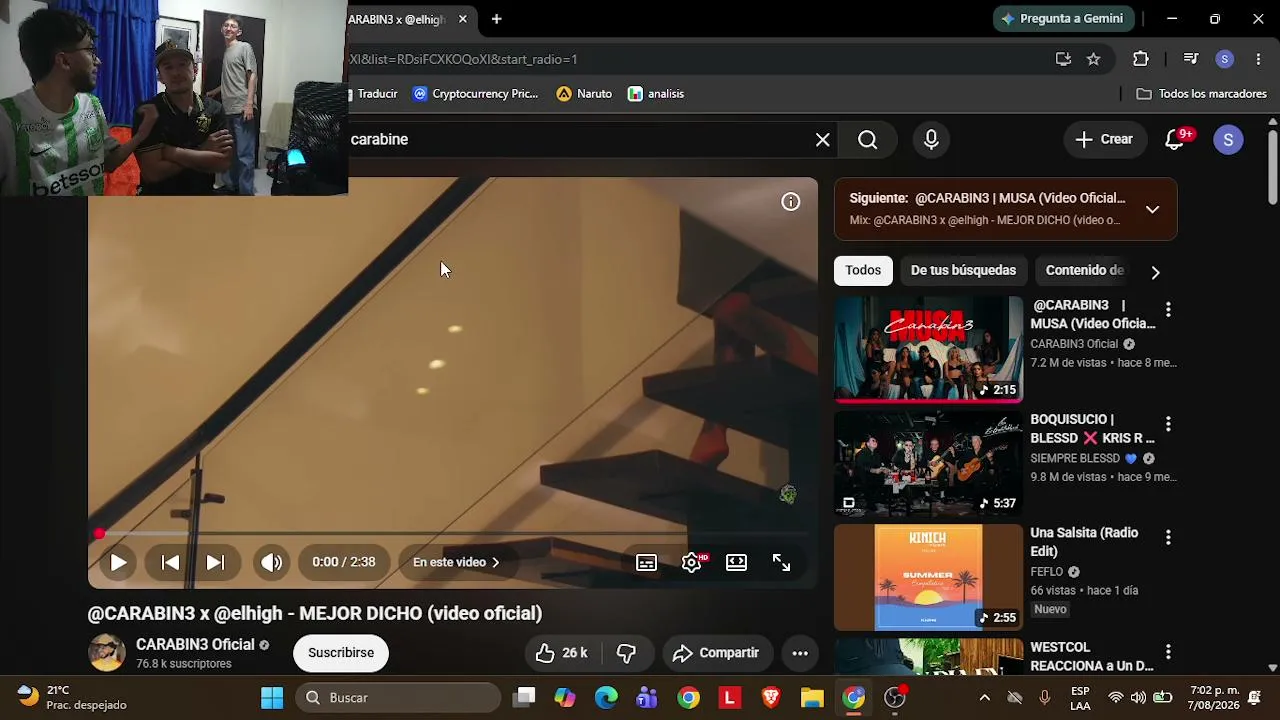The width and height of the screenshot is (1280, 720).
Task: Select the 'Contenido de' filter chip
Action: click(x=1084, y=270)
